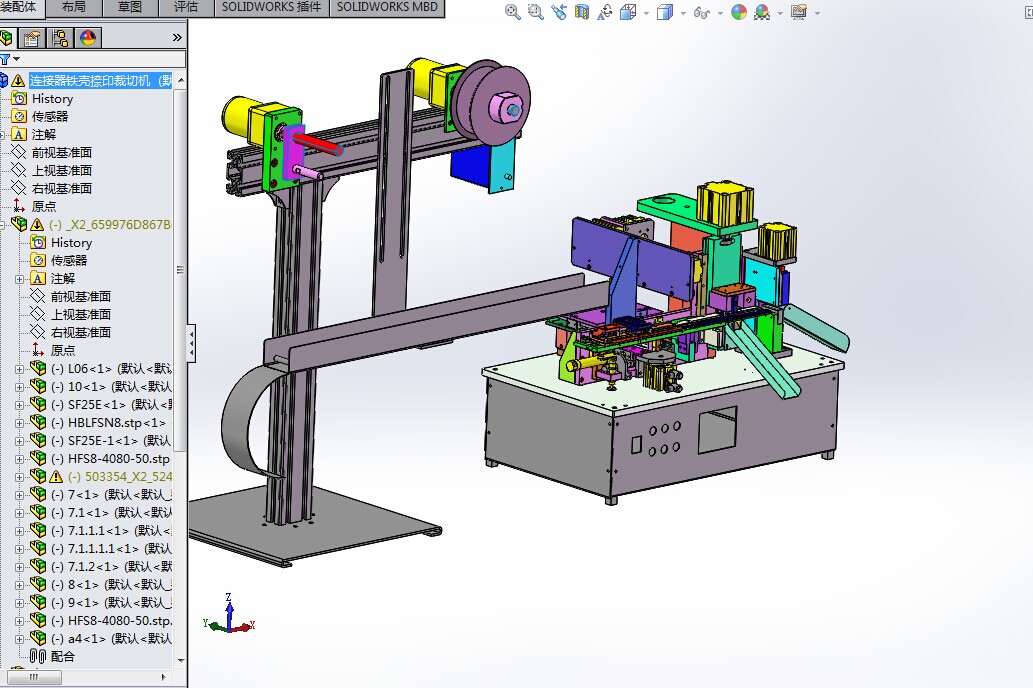Select the Zoom to Area tool

pos(536,12)
